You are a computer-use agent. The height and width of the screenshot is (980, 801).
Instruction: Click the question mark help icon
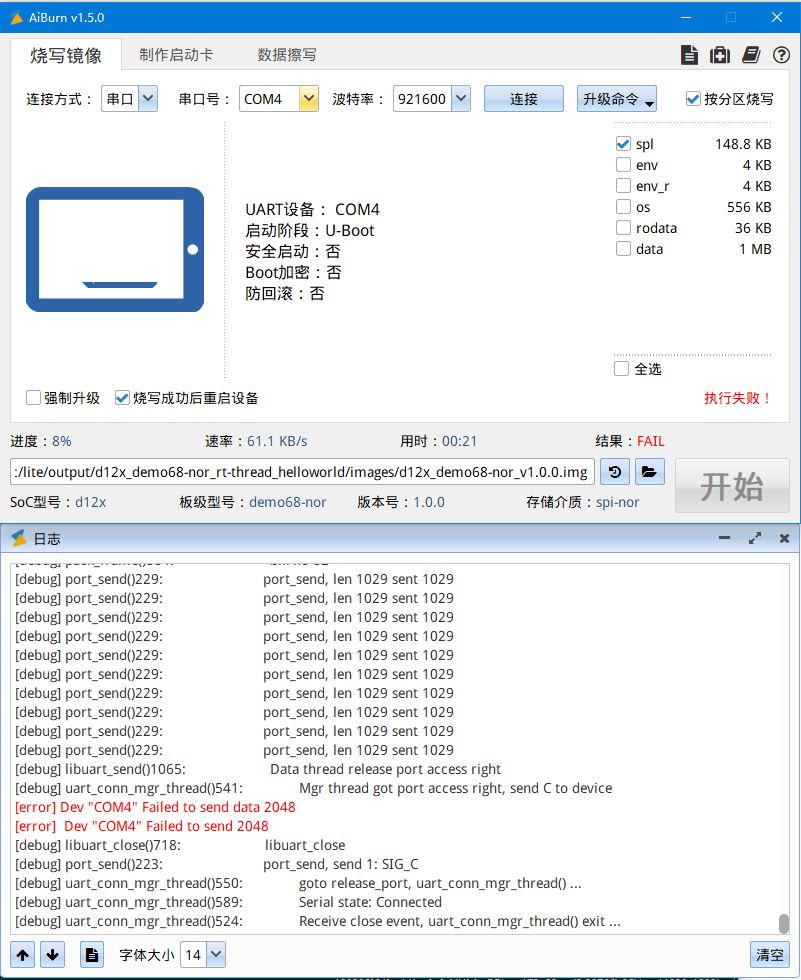[781, 55]
